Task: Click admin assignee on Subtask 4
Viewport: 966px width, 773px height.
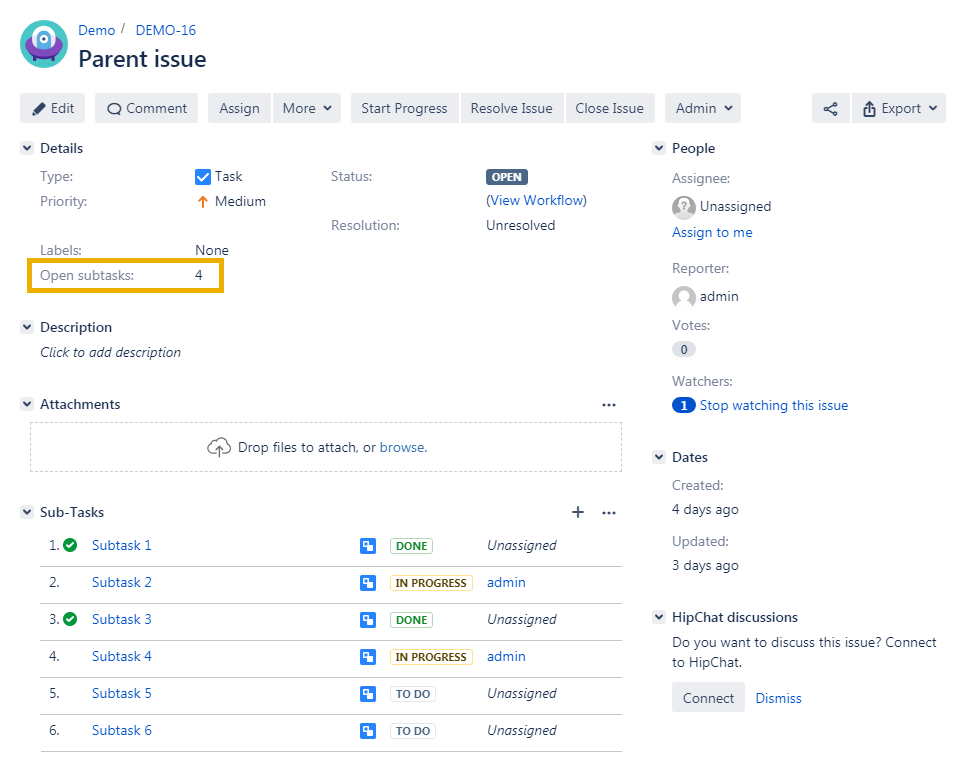Action: pyautogui.click(x=506, y=656)
